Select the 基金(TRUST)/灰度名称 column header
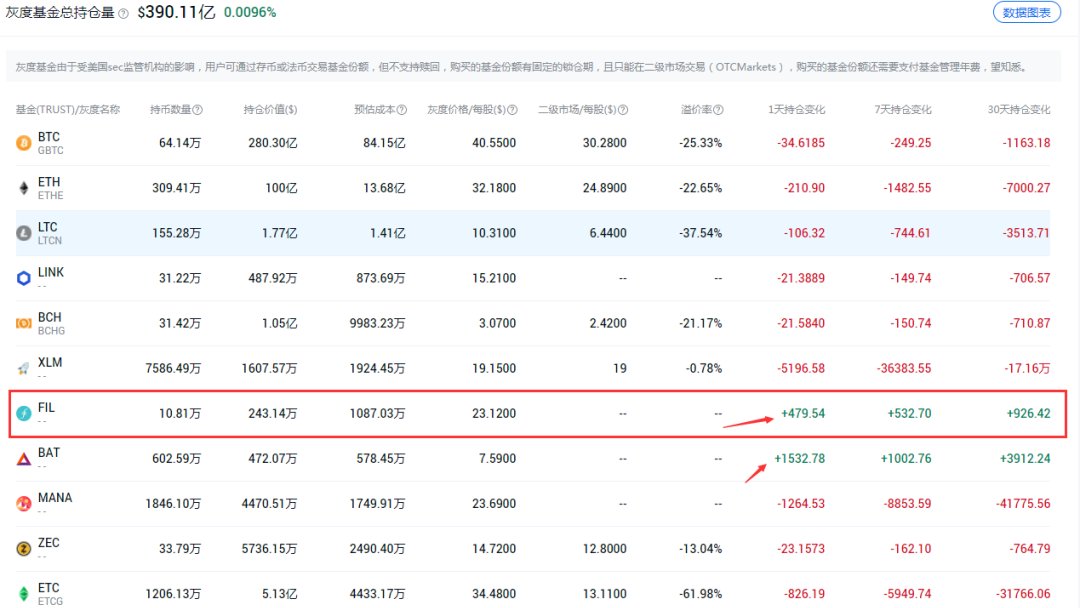 coord(68,109)
